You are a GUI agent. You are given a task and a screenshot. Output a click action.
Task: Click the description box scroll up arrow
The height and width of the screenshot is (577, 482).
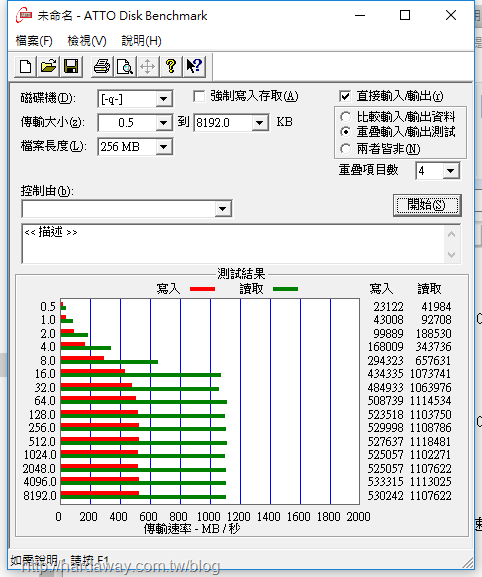point(451,234)
